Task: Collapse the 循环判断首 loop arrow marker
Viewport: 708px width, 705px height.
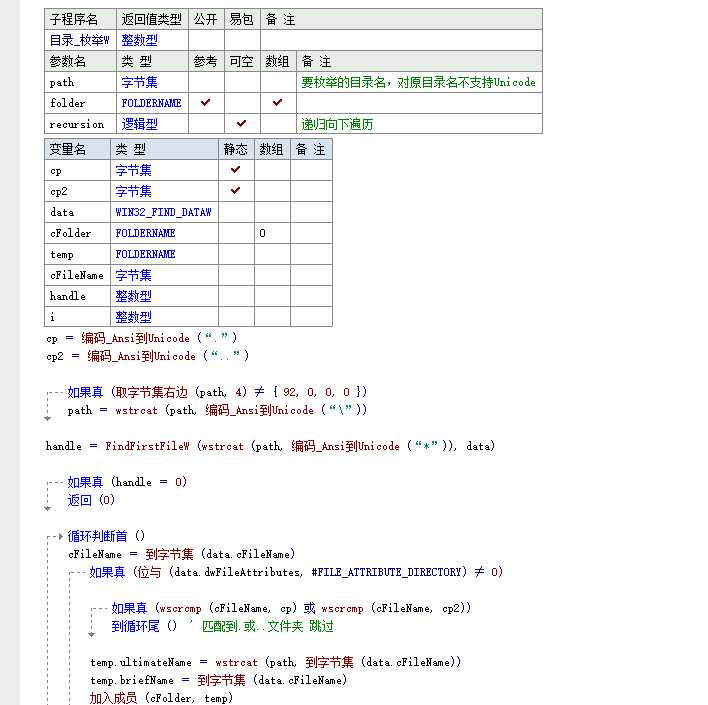Action: point(61,537)
